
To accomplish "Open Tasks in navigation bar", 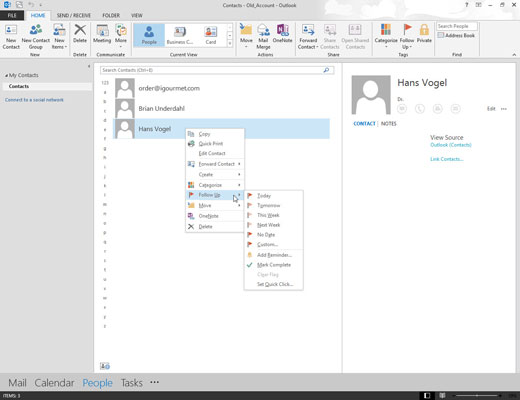I will tap(132, 383).
